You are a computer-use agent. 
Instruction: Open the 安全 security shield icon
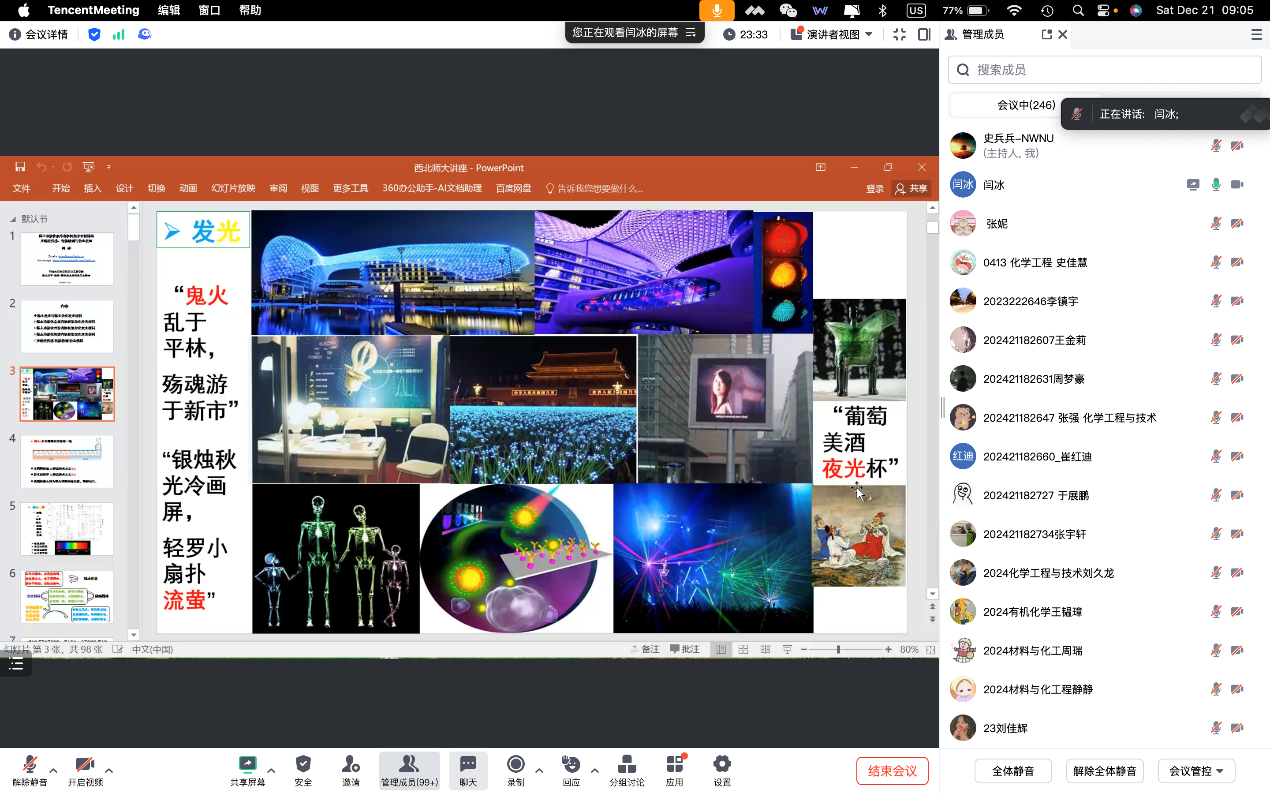[303, 765]
